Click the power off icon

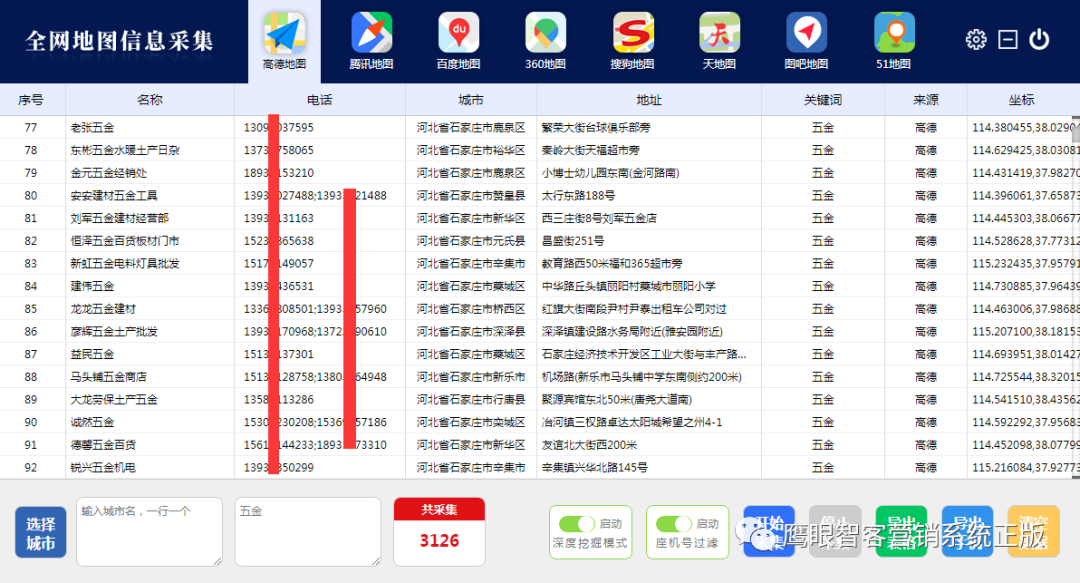pos(1039,39)
